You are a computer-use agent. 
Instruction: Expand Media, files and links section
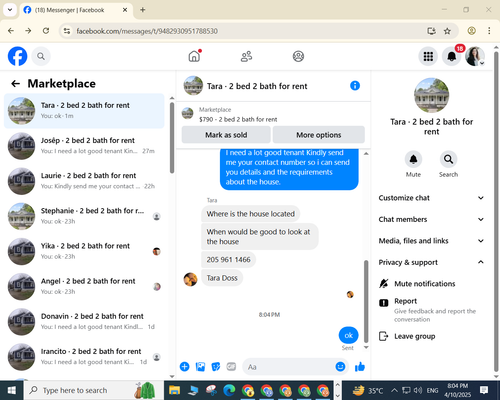[x=431, y=241]
